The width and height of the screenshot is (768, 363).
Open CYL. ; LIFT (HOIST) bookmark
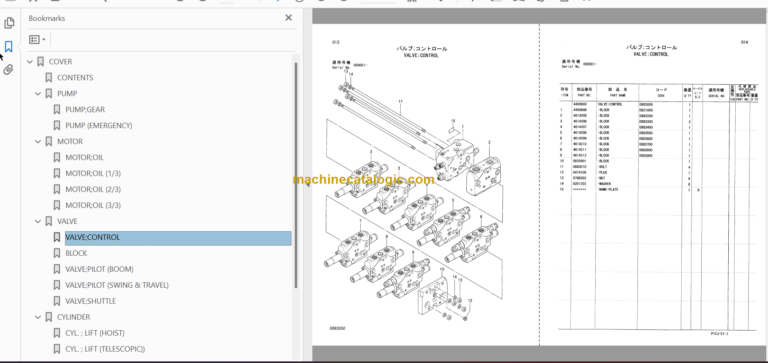[x=95, y=333]
